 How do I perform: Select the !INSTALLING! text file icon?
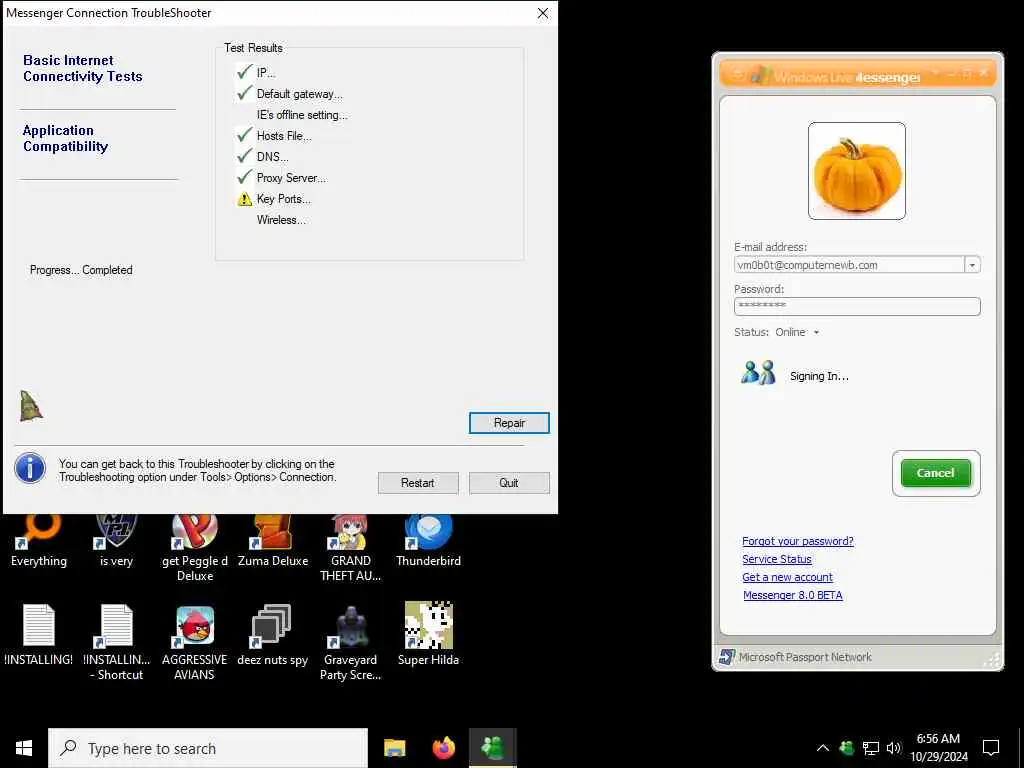[x=39, y=635]
